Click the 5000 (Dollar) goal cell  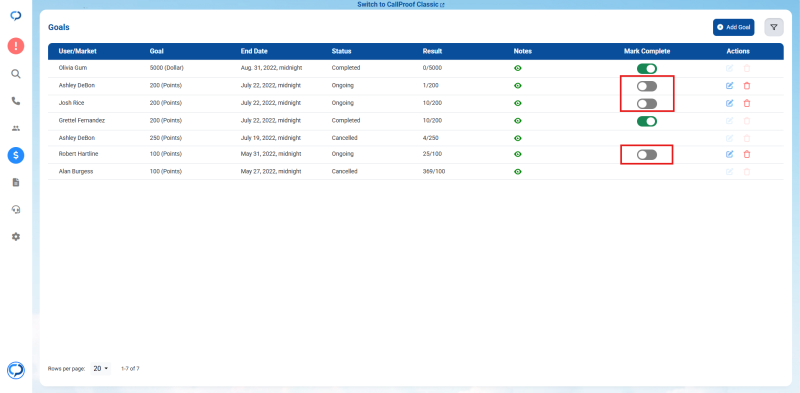[166, 68]
